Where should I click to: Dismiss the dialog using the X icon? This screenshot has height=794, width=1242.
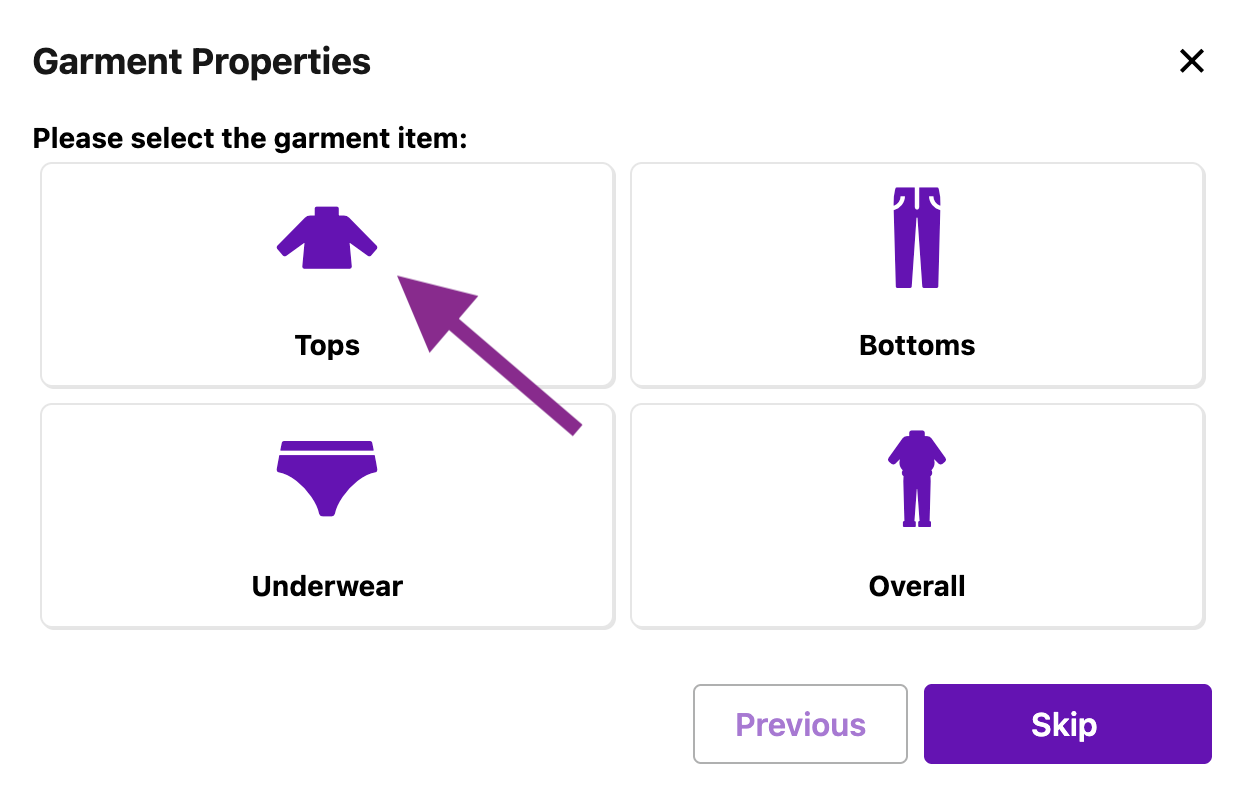click(x=1191, y=62)
